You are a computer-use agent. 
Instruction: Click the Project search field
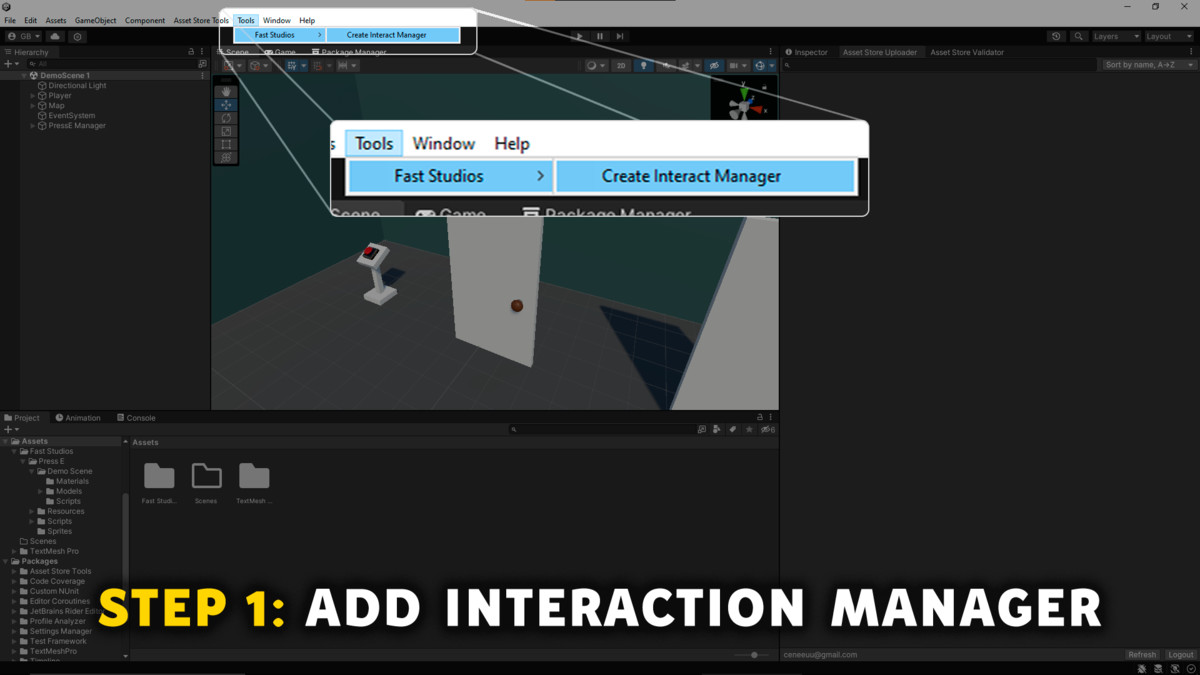point(602,430)
